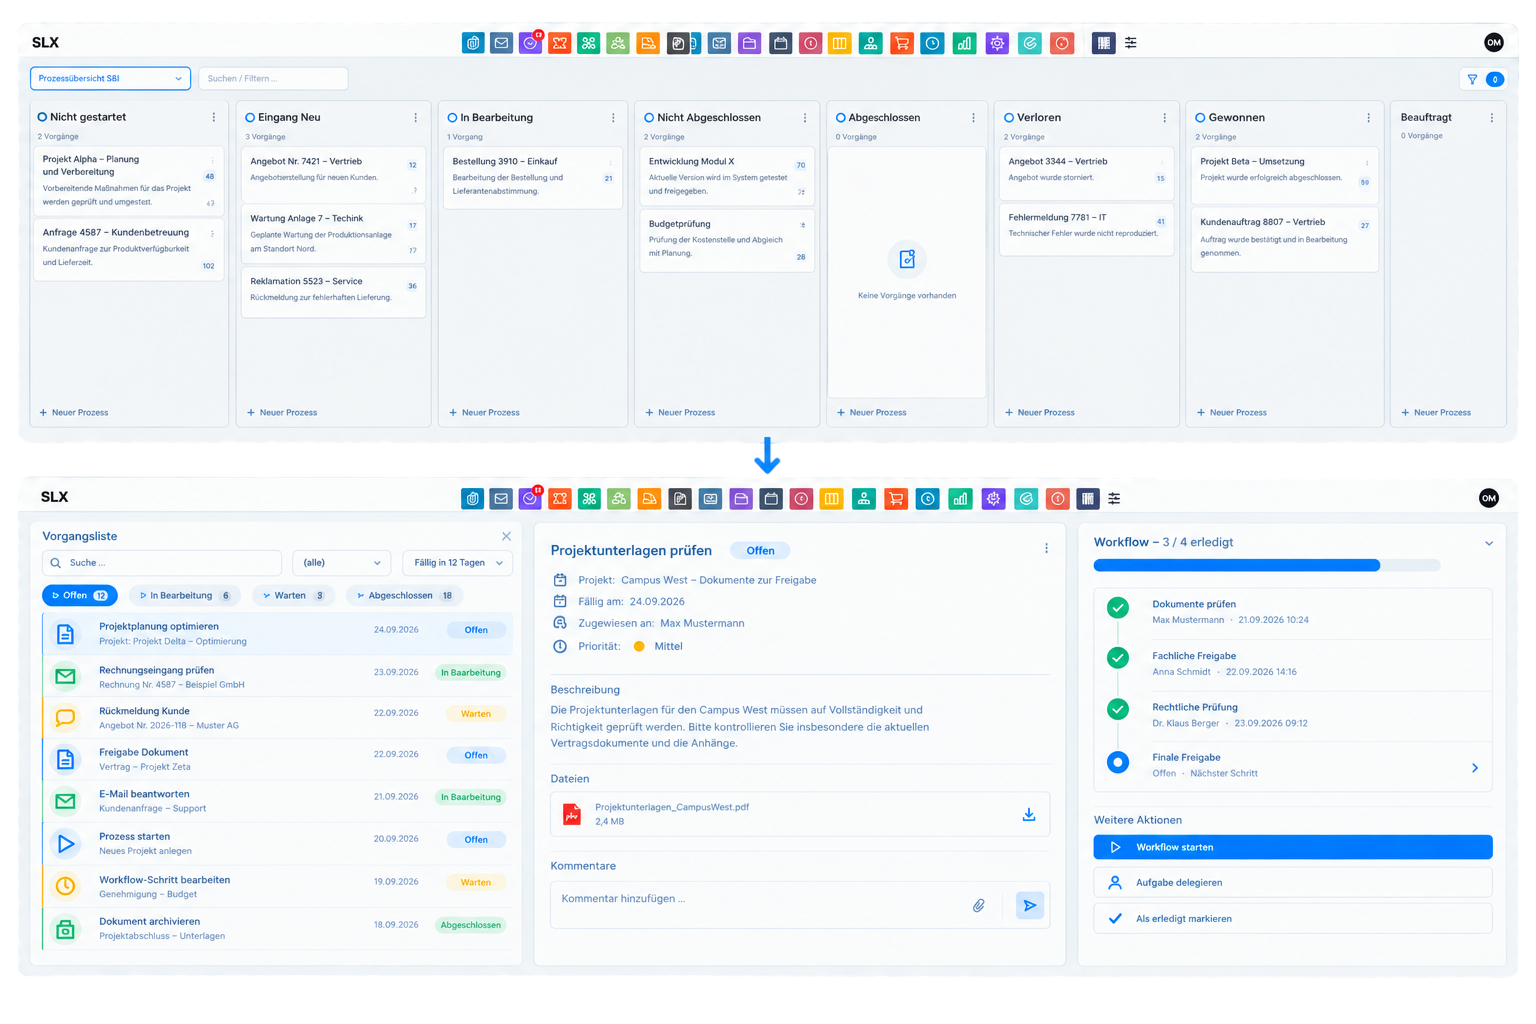Screen dimensions: 1536x1024
Task: Switch to the Warten 3 tab
Action: click(x=293, y=595)
